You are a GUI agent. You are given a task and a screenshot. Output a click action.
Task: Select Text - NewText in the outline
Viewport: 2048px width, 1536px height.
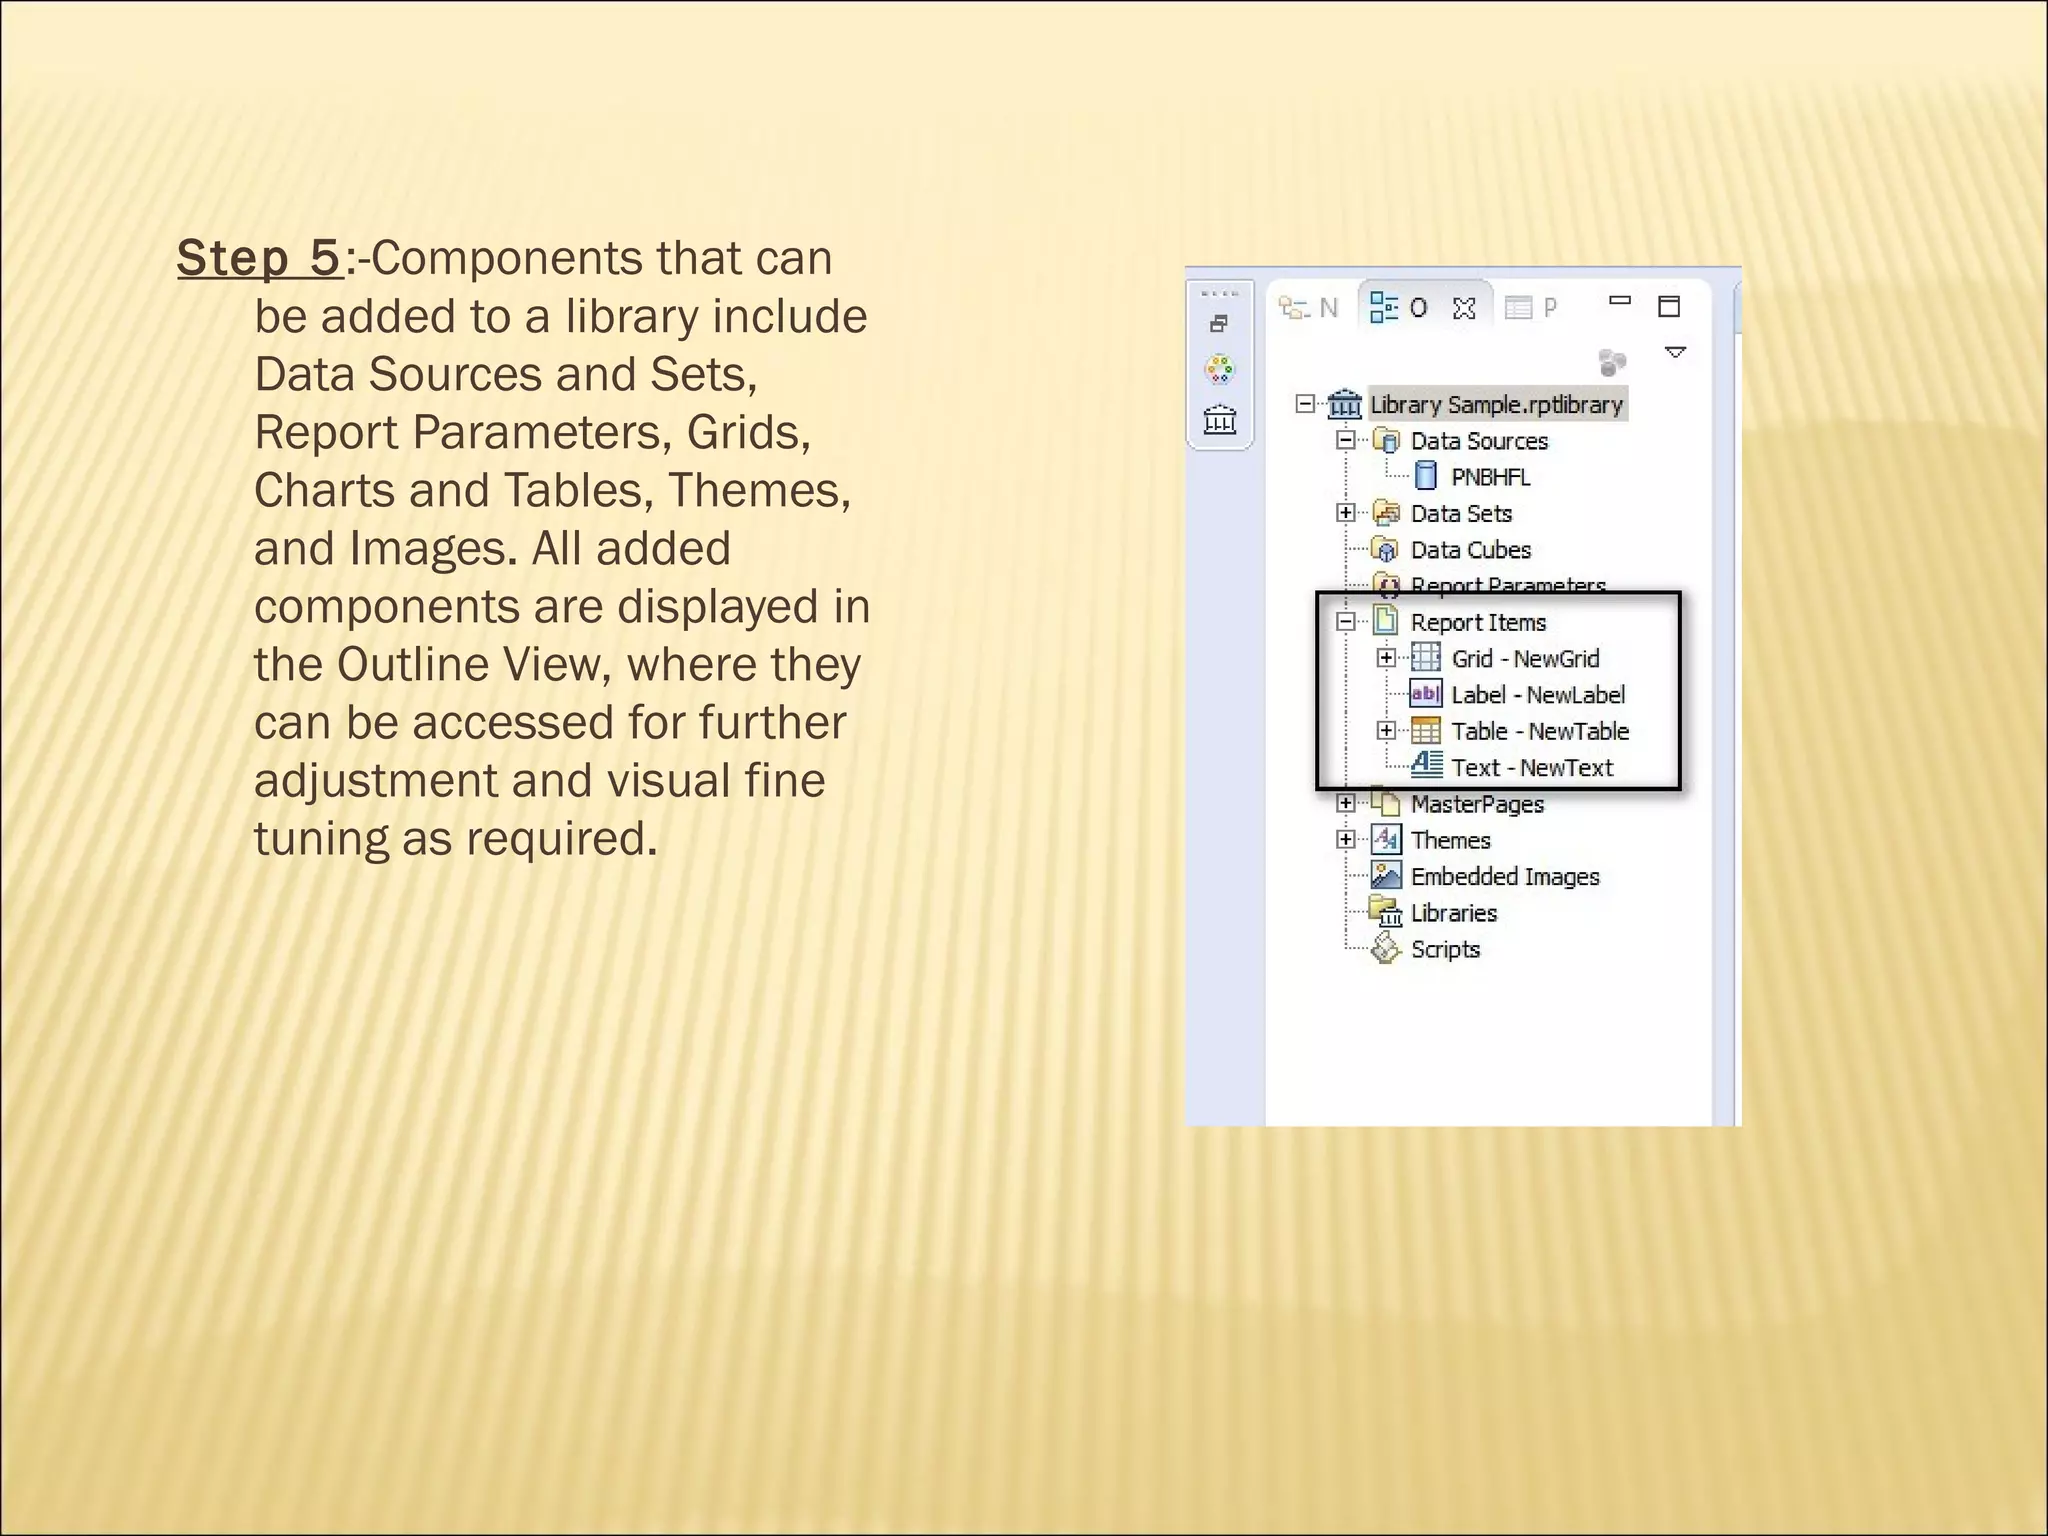pyautogui.click(x=1532, y=768)
